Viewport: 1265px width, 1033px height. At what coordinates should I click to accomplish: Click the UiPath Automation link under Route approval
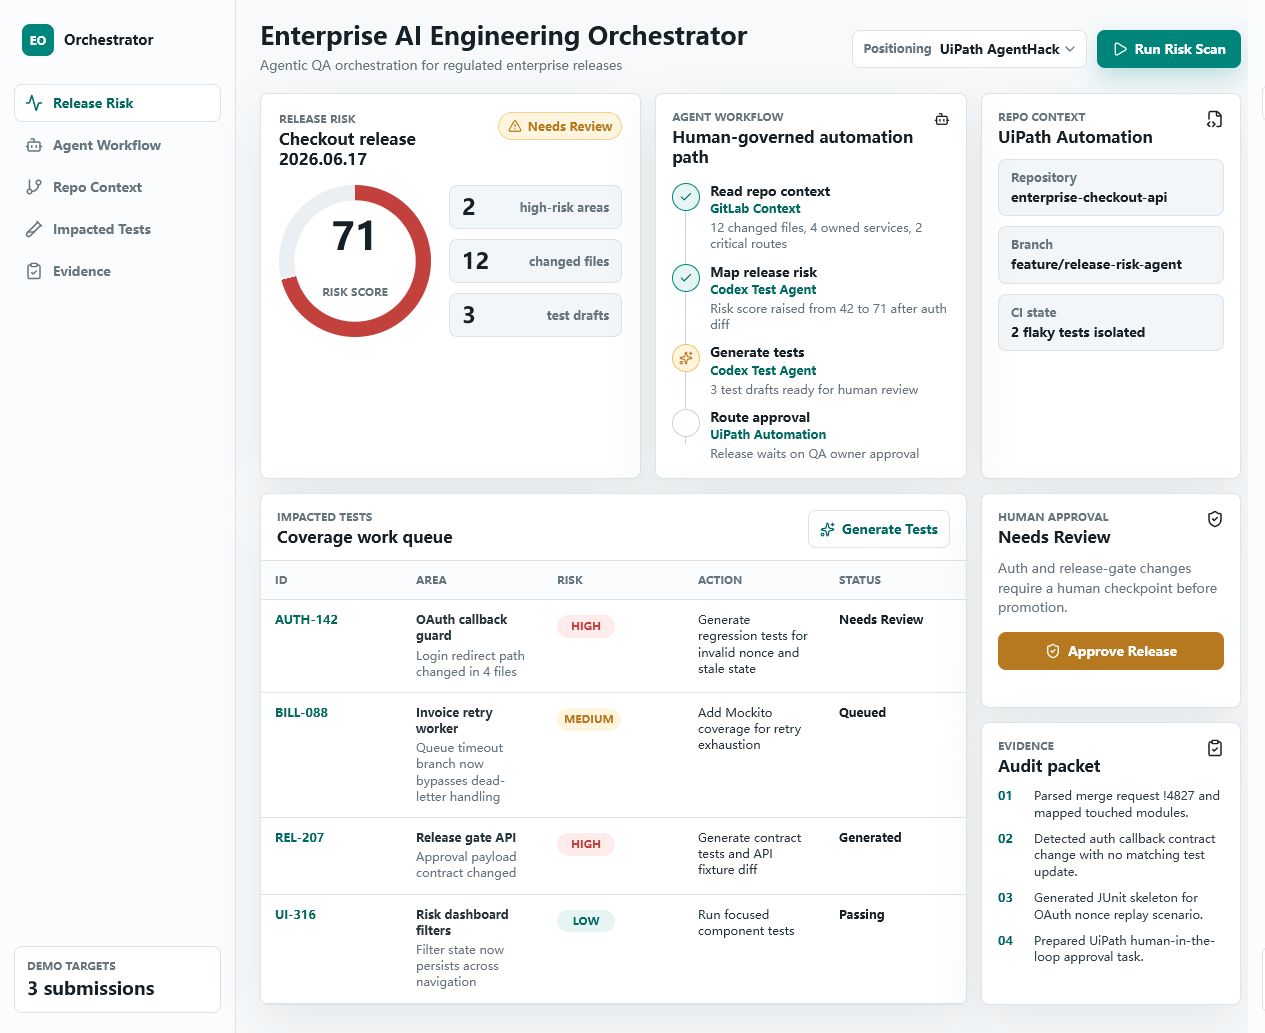click(768, 434)
